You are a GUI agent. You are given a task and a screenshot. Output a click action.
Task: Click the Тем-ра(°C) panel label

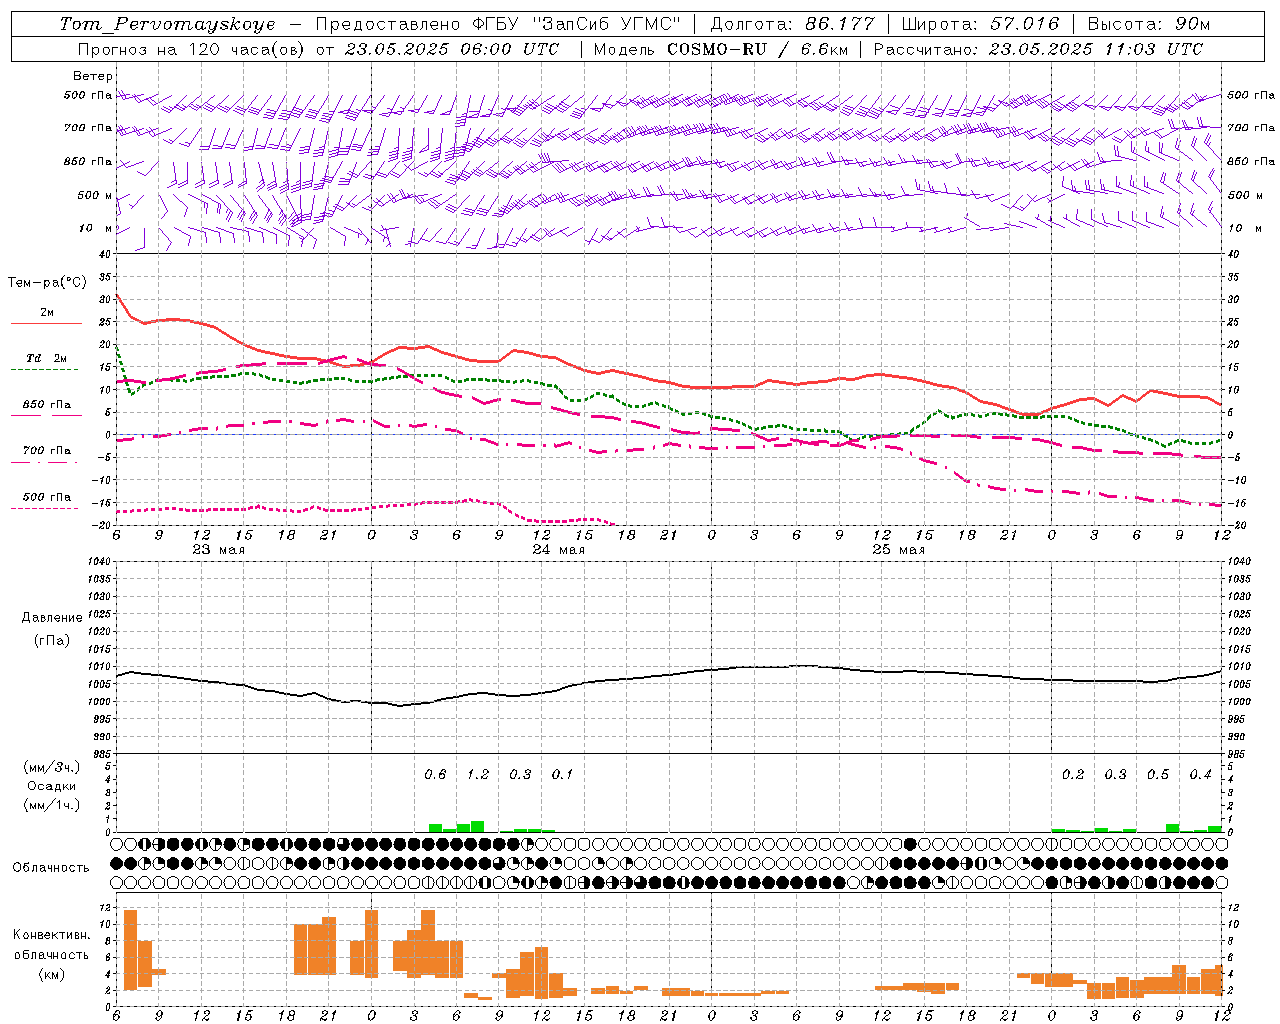[x=47, y=283]
